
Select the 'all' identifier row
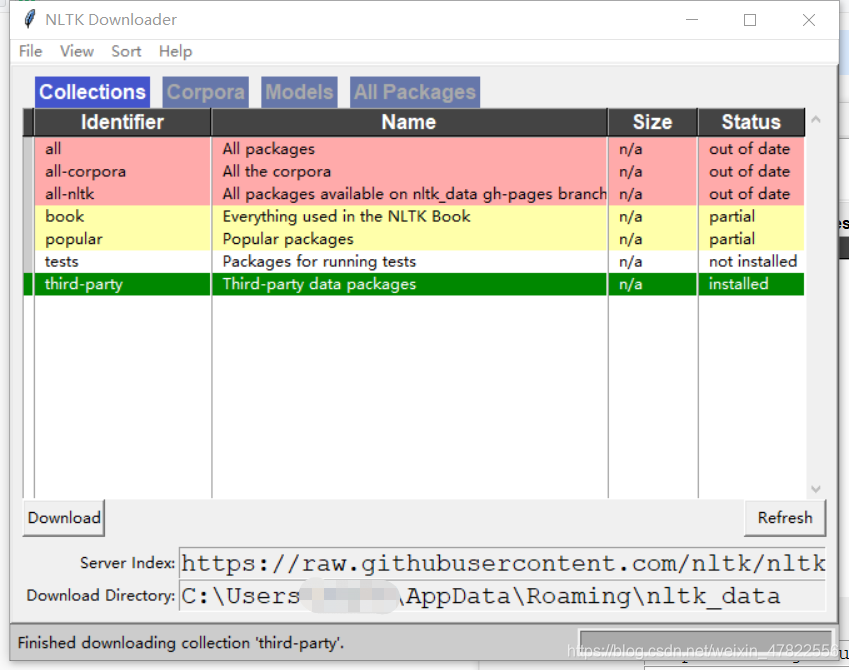click(x=414, y=149)
